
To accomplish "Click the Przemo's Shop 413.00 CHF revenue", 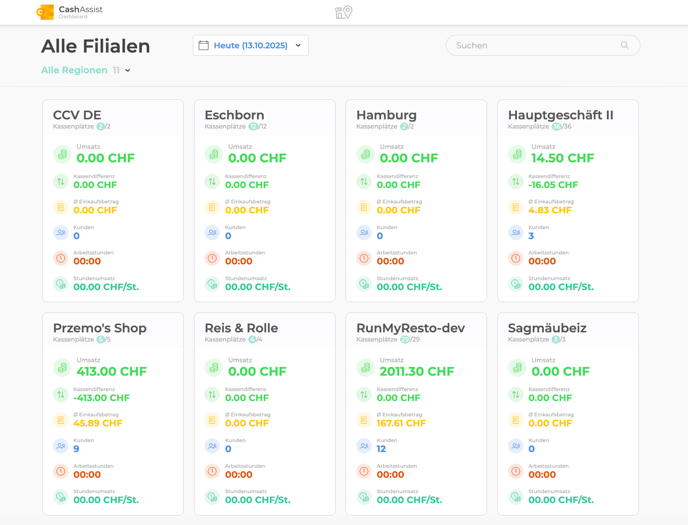I will [x=111, y=372].
